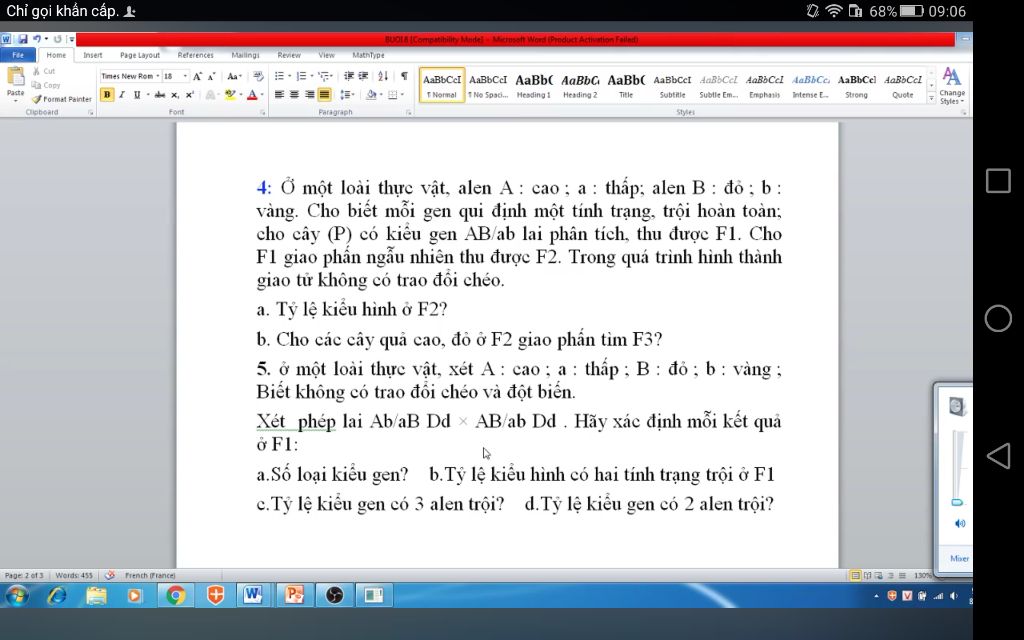The width and height of the screenshot is (1024, 640).
Task: Click the Change Styles button
Action: 952,86
